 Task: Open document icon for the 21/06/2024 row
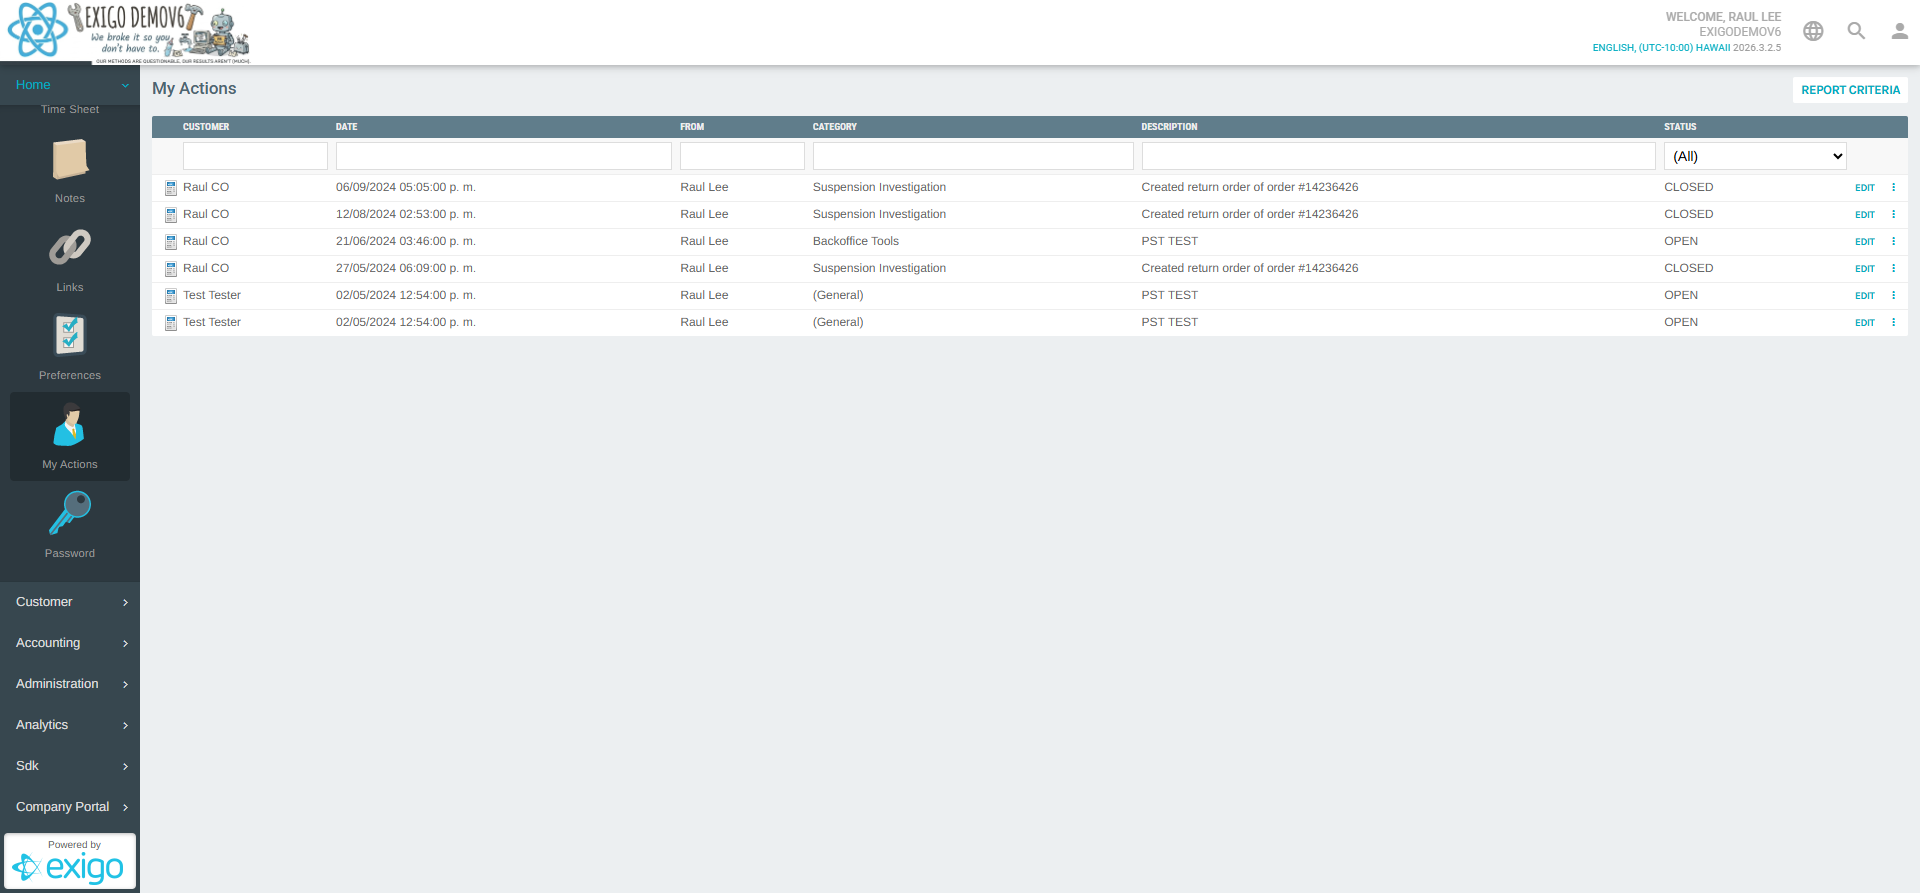click(x=171, y=242)
